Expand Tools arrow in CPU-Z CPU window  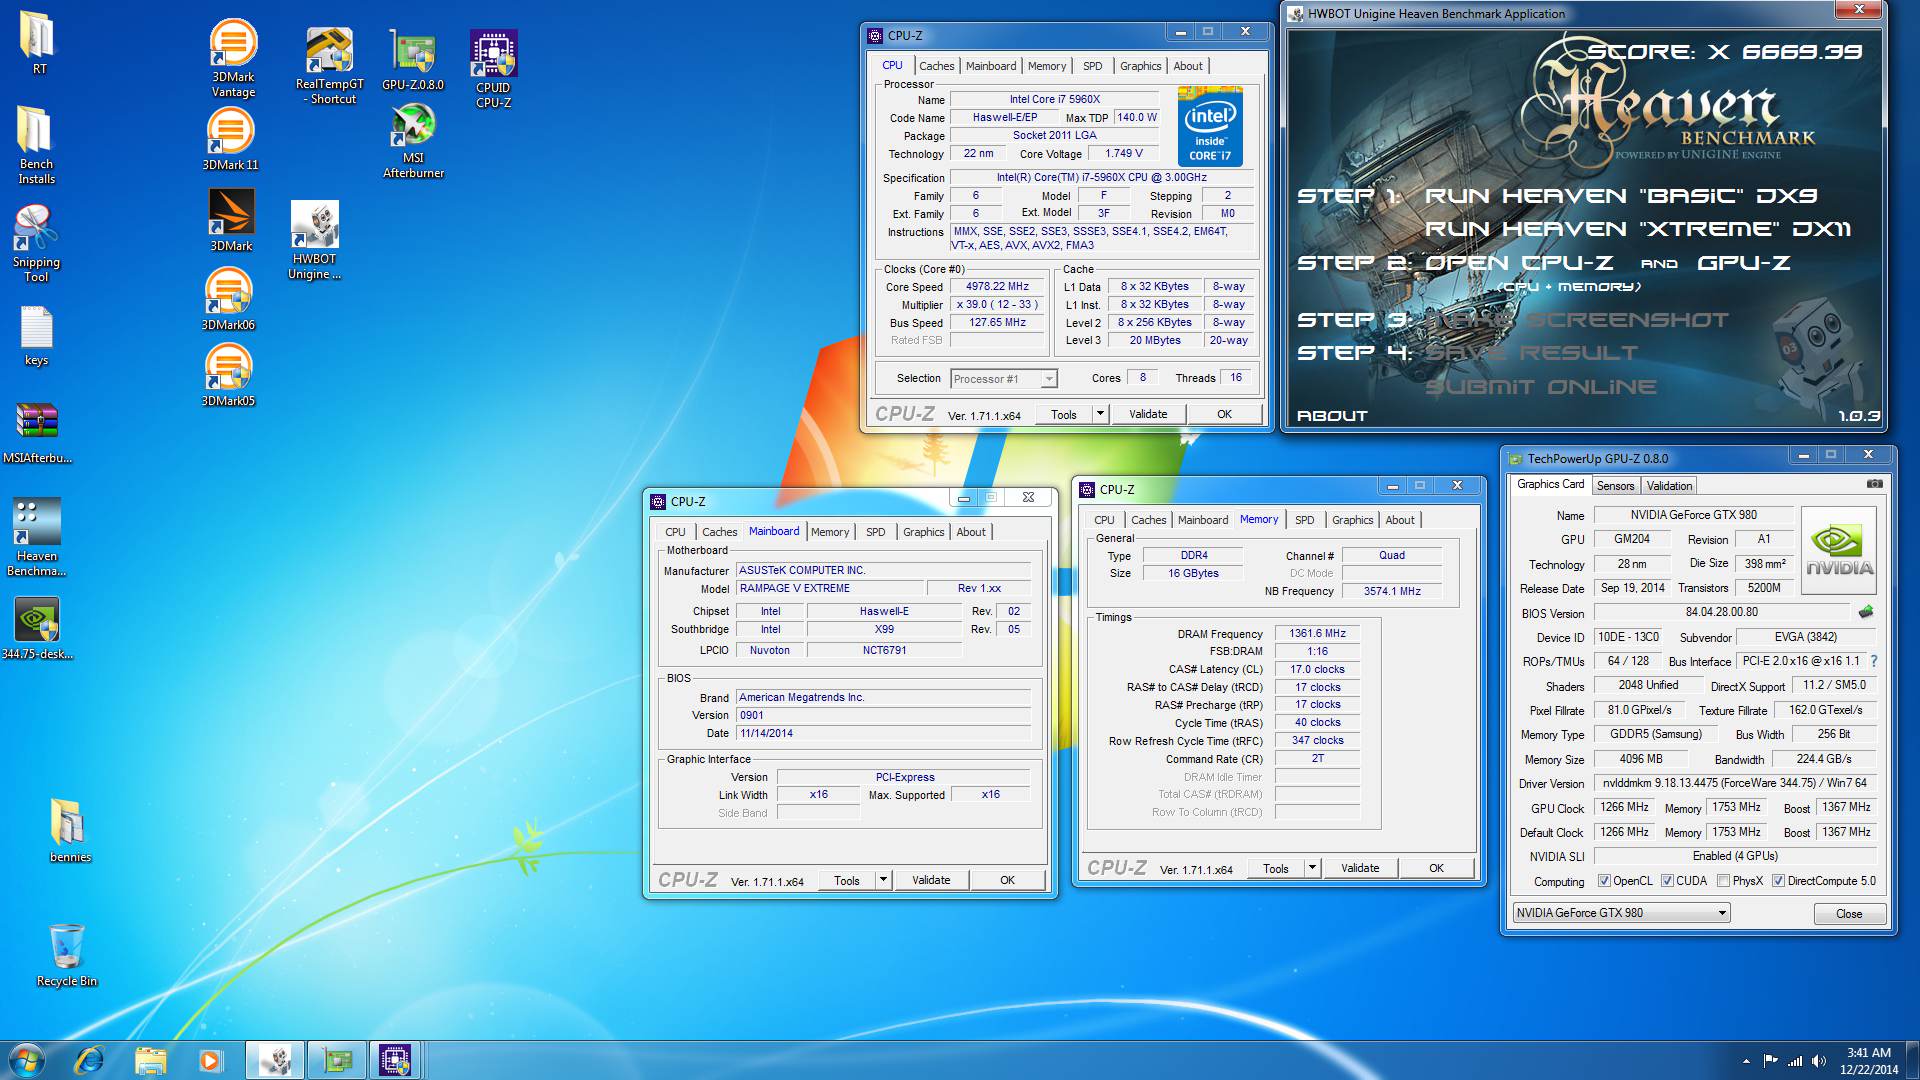pos(1100,414)
